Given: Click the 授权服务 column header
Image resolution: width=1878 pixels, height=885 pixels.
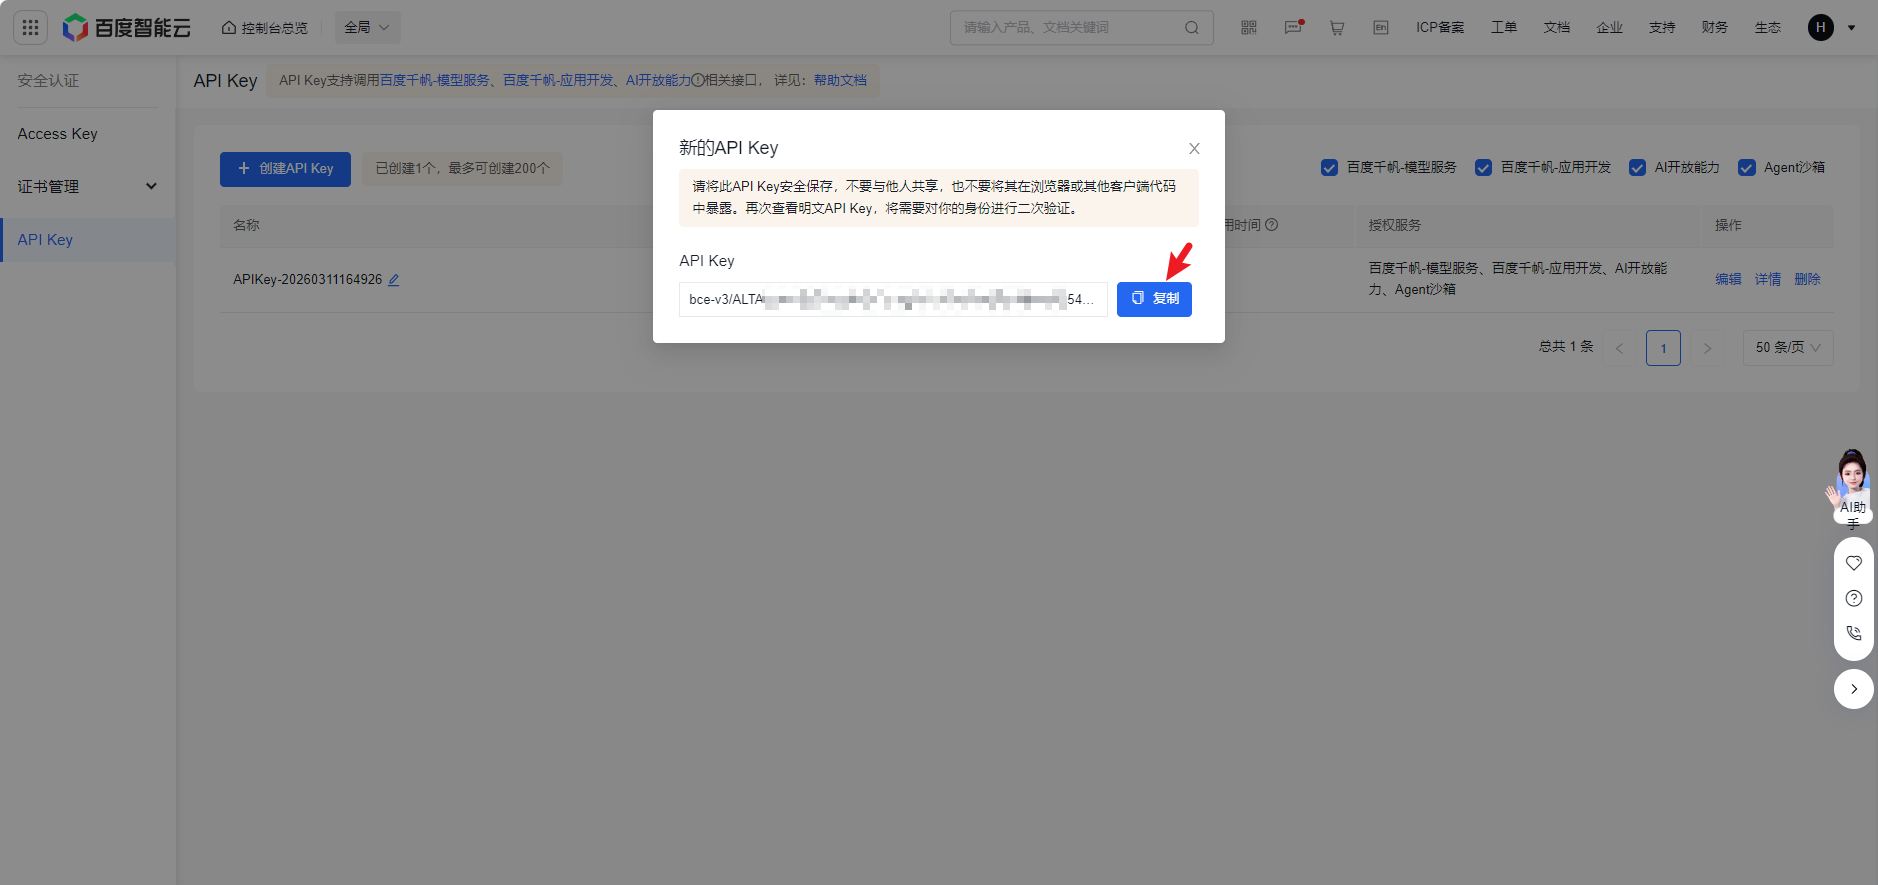Looking at the screenshot, I should [1394, 225].
